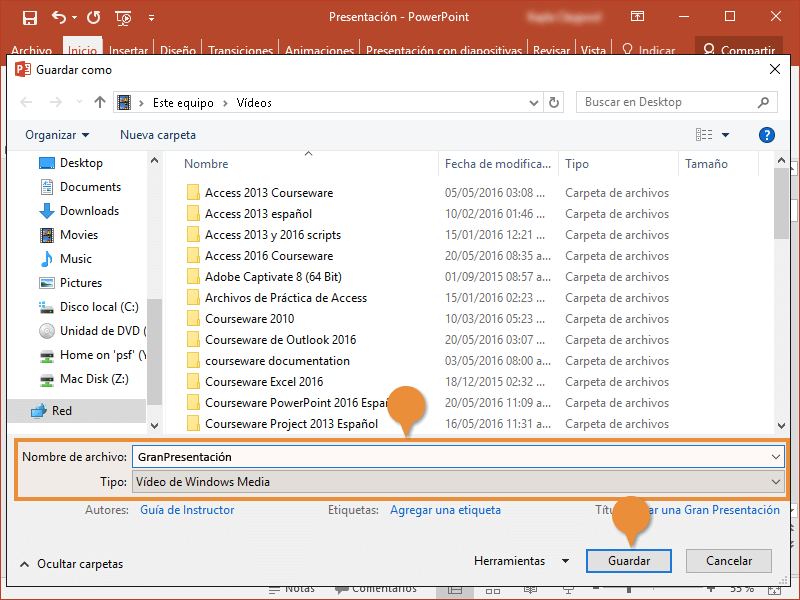Open the Organizar menu
800x600 pixels.
(57, 135)
